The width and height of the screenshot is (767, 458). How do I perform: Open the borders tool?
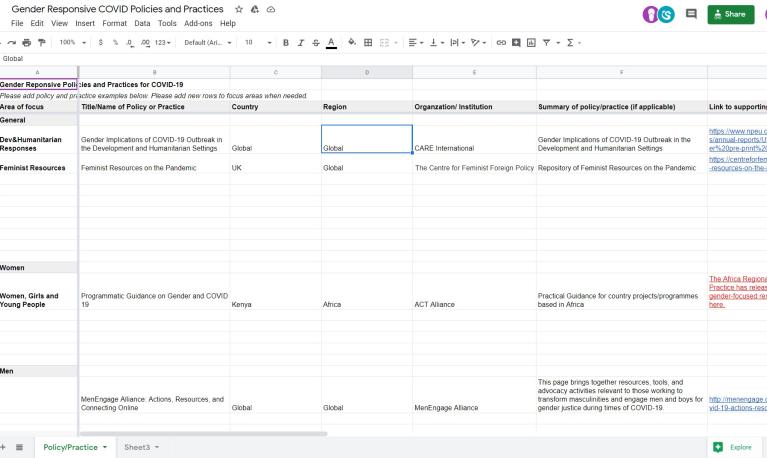pyautogui.click(x=368, y=43)
